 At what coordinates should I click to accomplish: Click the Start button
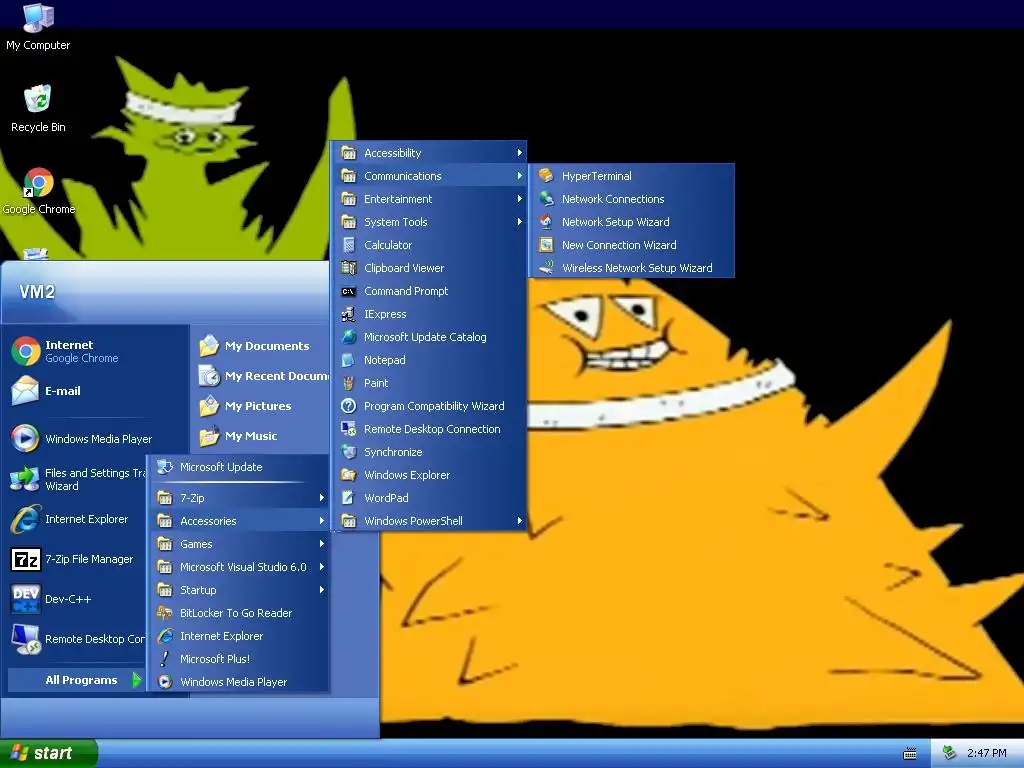(x=48, y=753)
